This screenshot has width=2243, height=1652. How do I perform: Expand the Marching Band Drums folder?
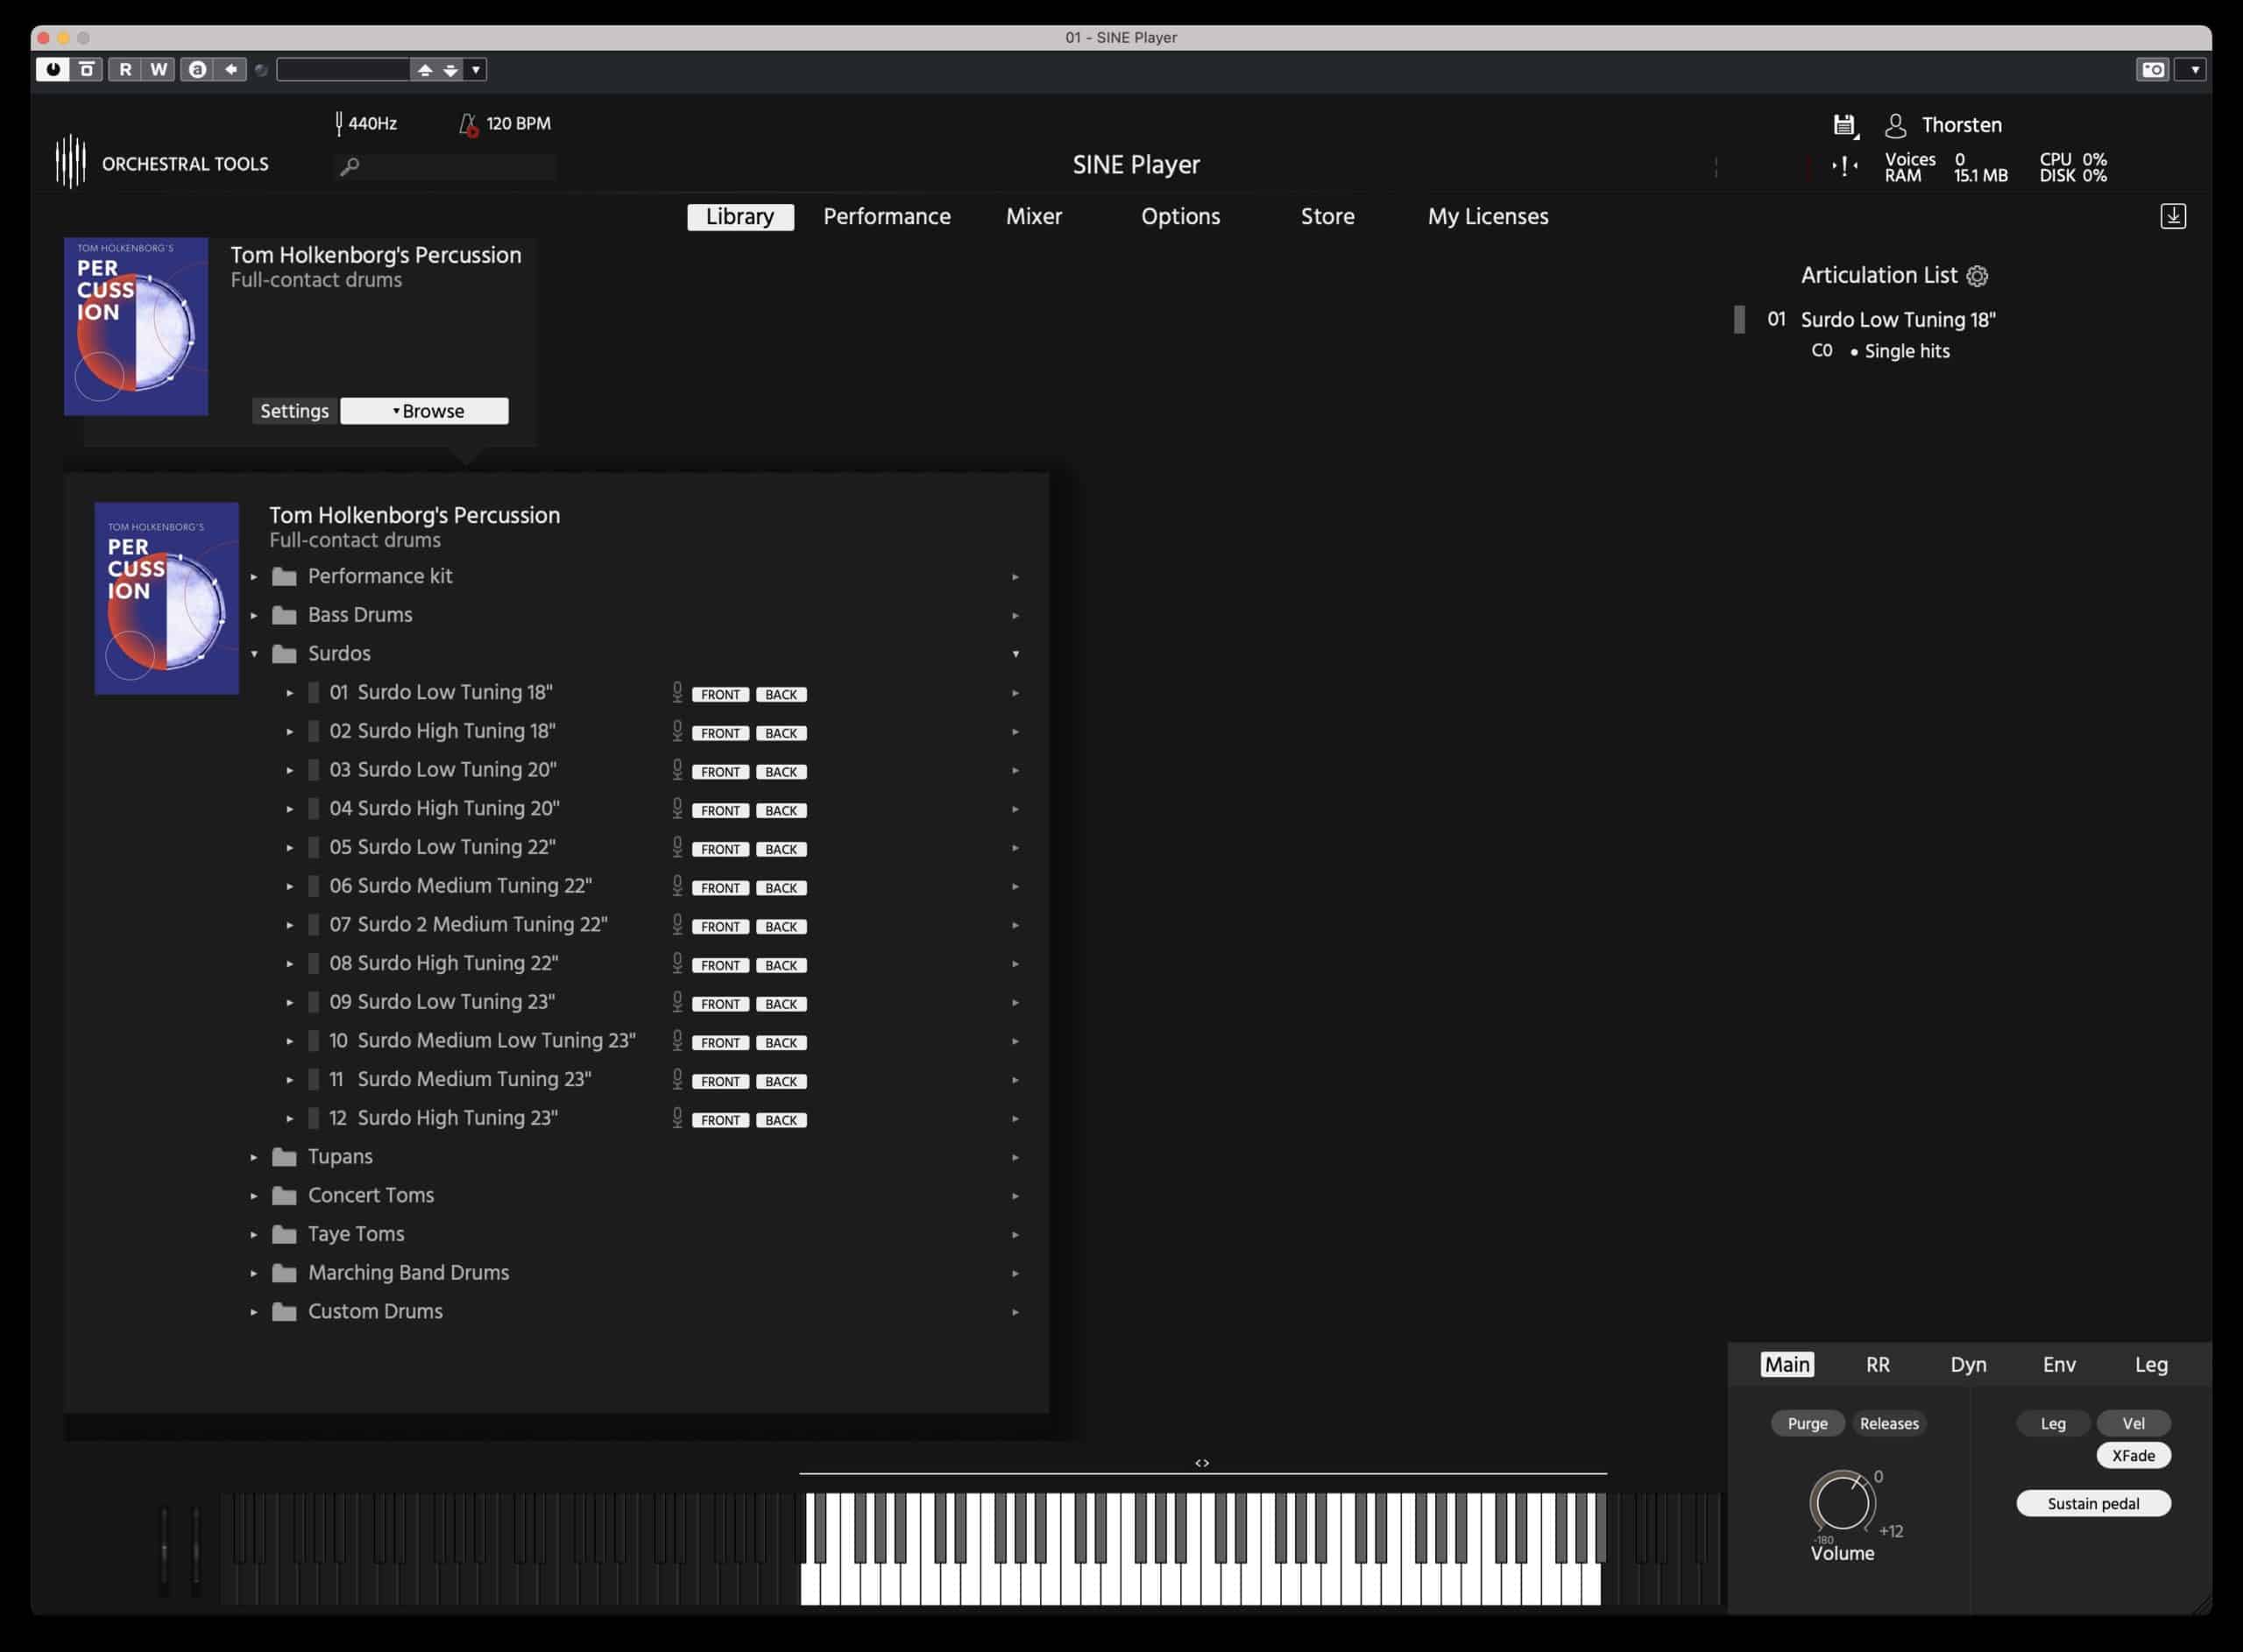254,1273
